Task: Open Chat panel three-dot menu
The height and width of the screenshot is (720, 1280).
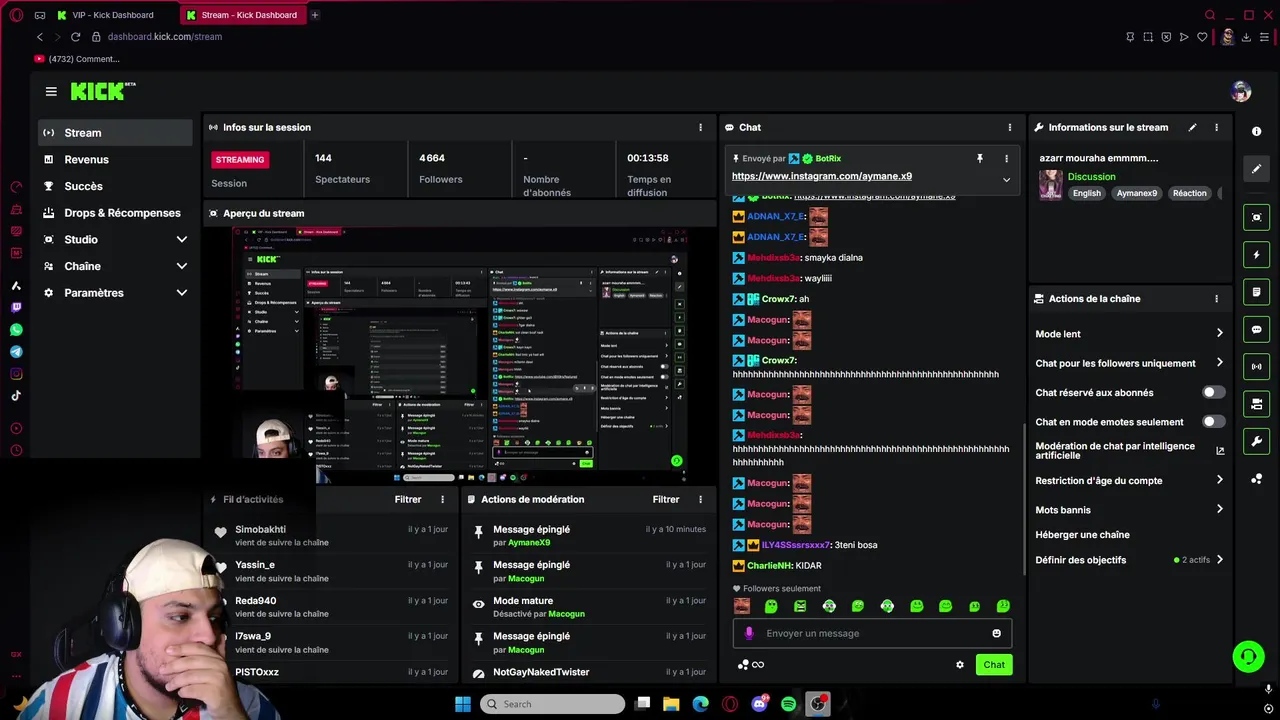Action: (1010, 127)
